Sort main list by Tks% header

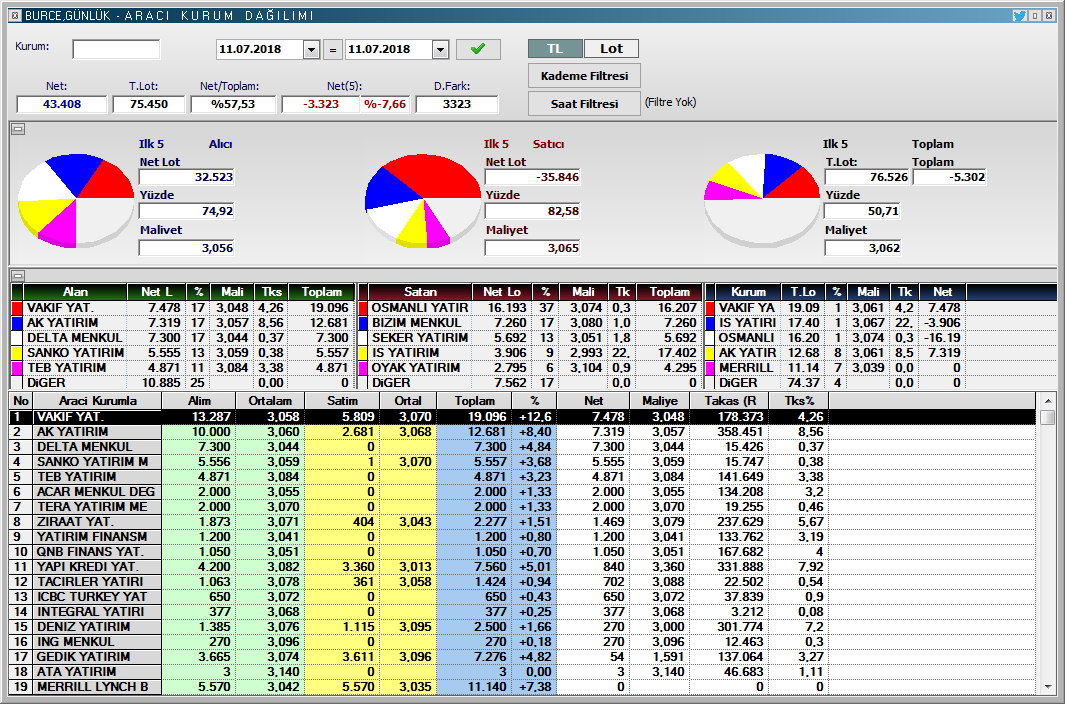pos(799,401)
